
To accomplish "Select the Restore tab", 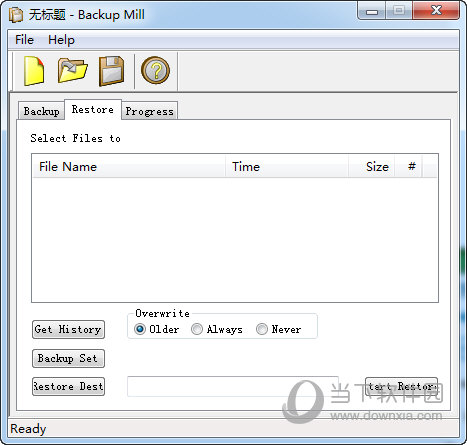I will (93, 109).
